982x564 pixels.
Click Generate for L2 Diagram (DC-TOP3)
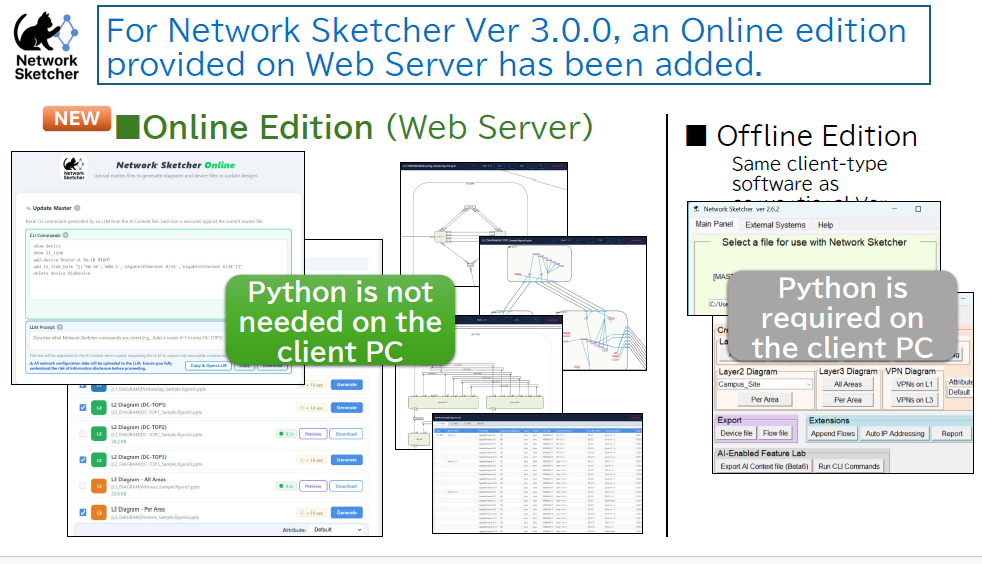tap(346, 459)
